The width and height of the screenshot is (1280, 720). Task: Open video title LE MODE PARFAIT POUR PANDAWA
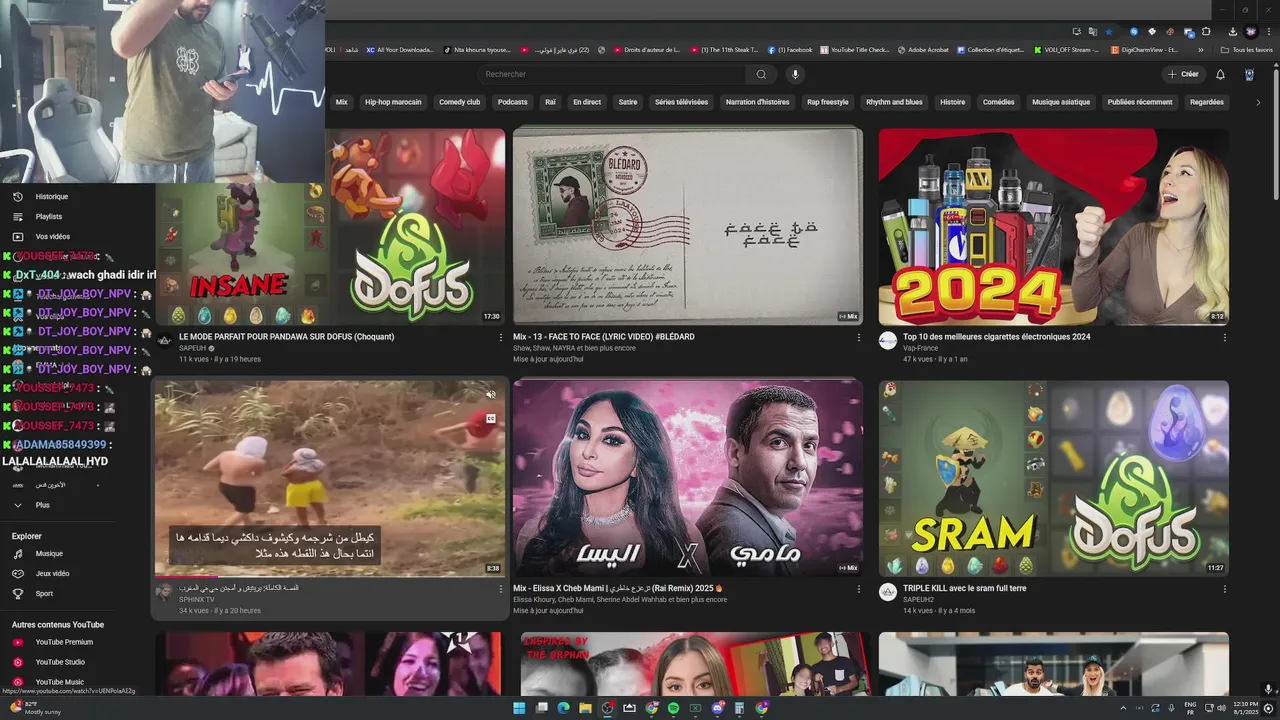(x=287, y=337)
